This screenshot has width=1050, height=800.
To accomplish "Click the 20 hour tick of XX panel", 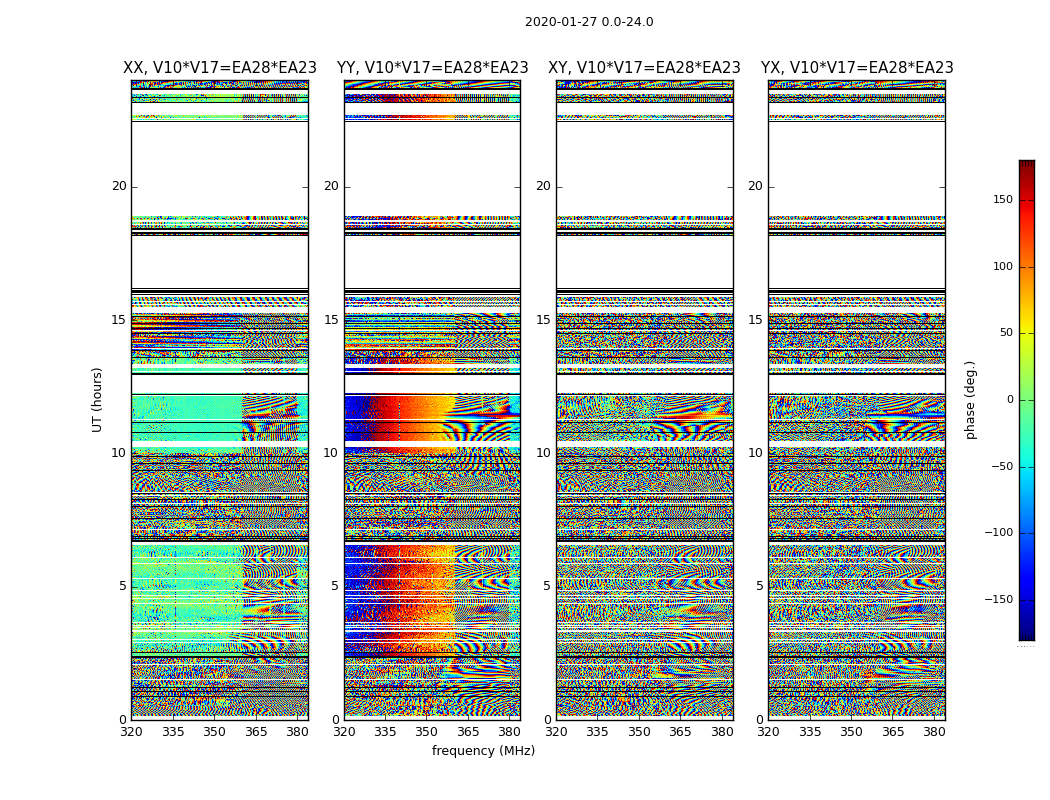I will tap(119, 186).
